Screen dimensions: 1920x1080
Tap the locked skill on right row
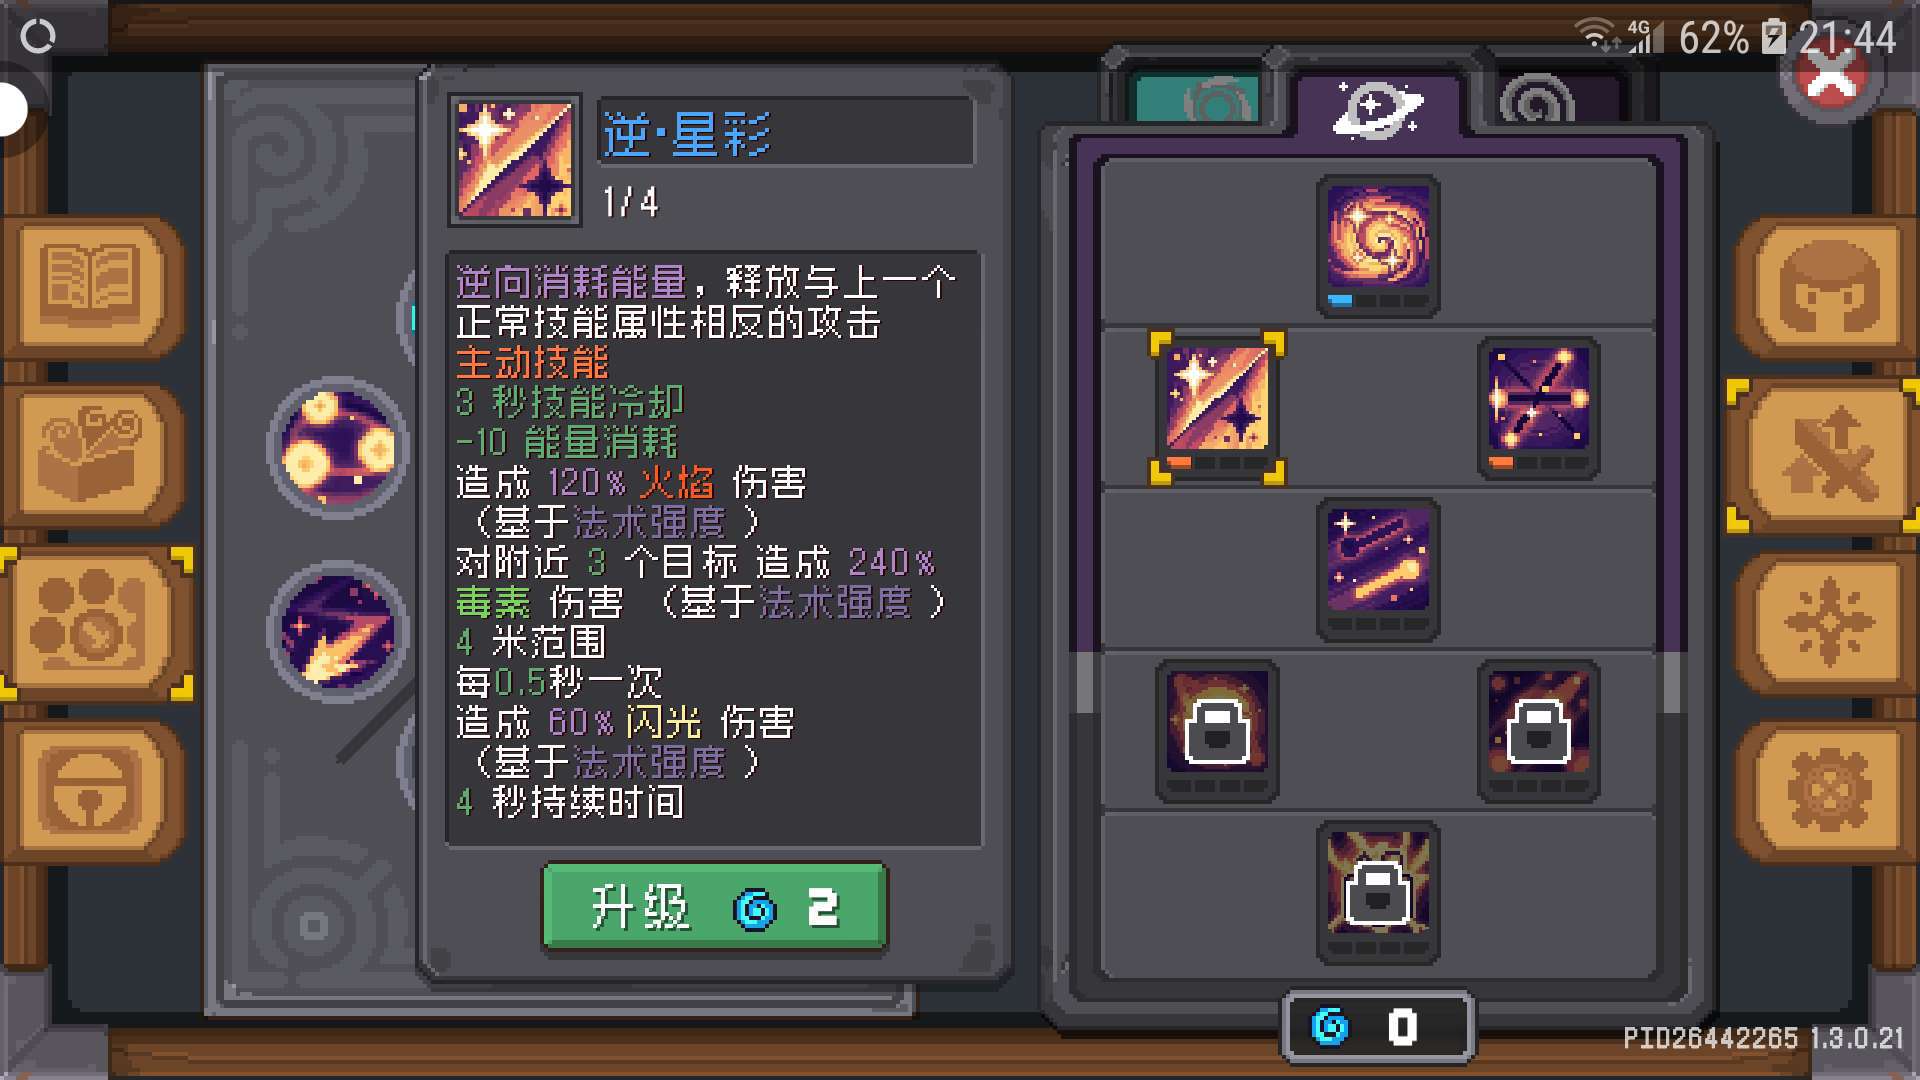coord(1538,731)
